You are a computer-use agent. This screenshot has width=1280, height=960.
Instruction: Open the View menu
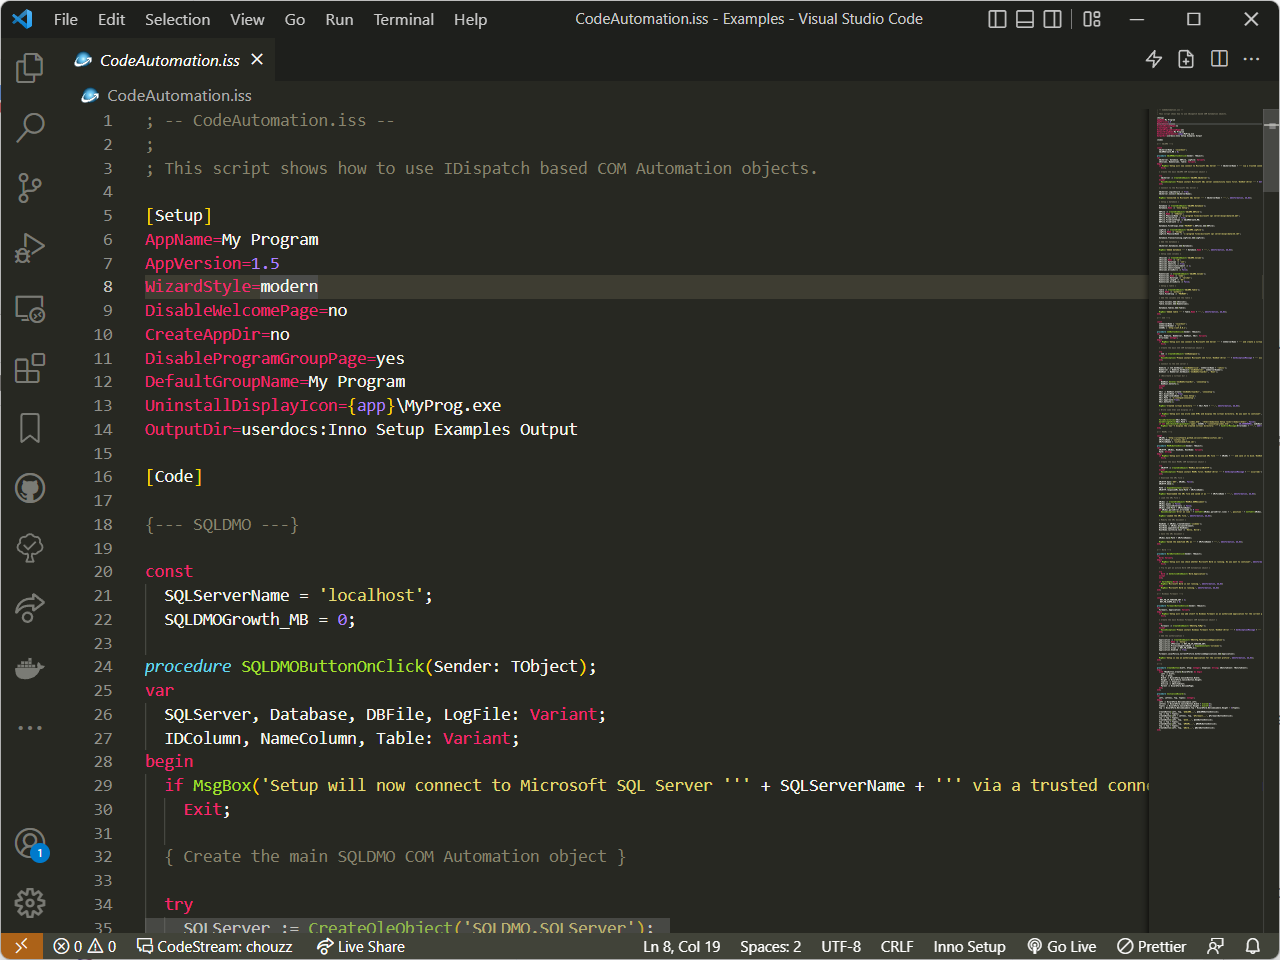pyautogui.click(x=247, y=19)
